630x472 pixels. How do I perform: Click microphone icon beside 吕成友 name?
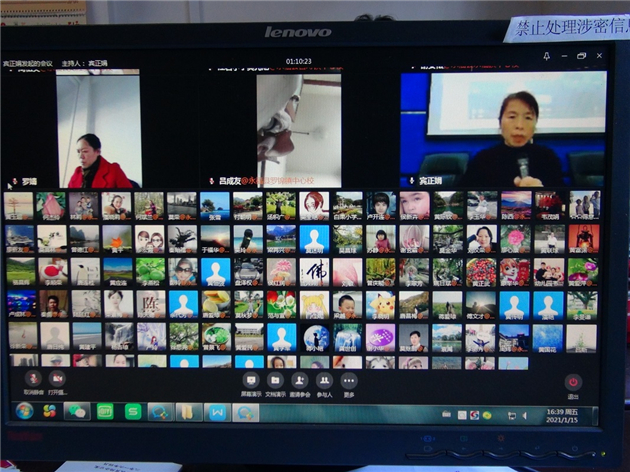(212, 181)
